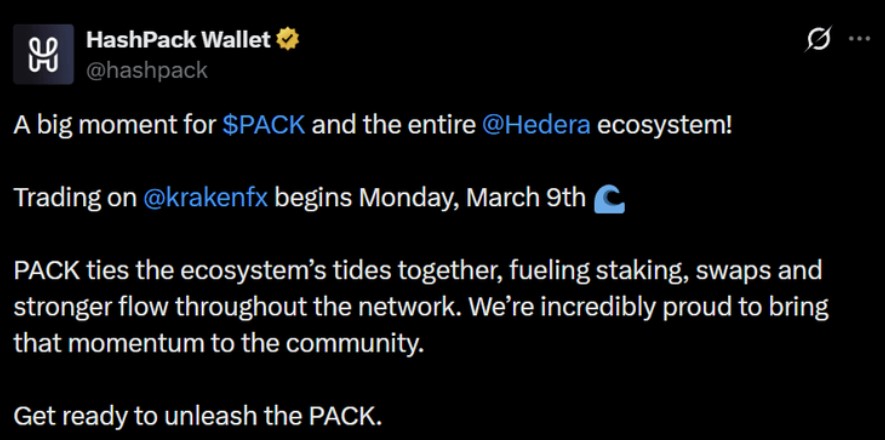Open the @Hedera mention link
Image resolution: width=885 pixels, height=440 pixels.
click(537, 127)
